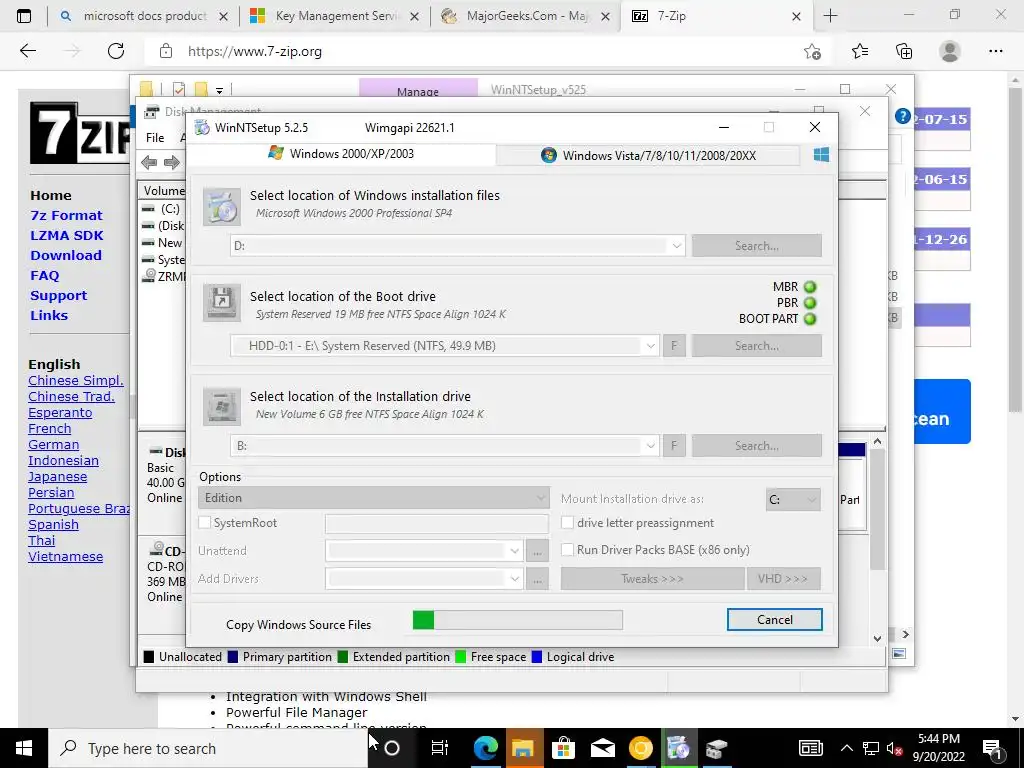Open browser Collections icon

pyautogui.click(x=904, y=51)
